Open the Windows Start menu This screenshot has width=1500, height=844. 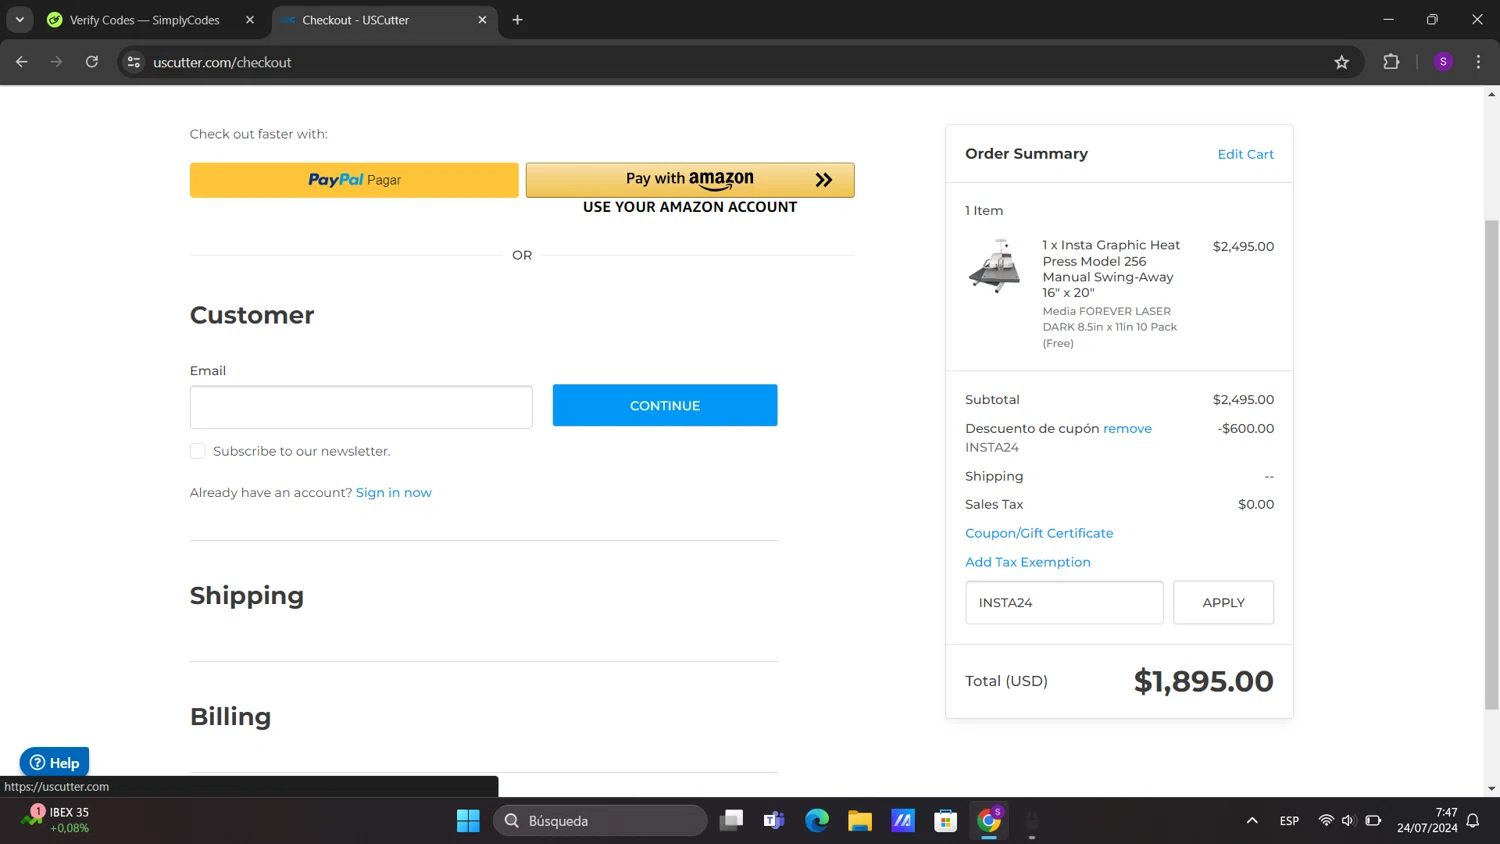468,821
